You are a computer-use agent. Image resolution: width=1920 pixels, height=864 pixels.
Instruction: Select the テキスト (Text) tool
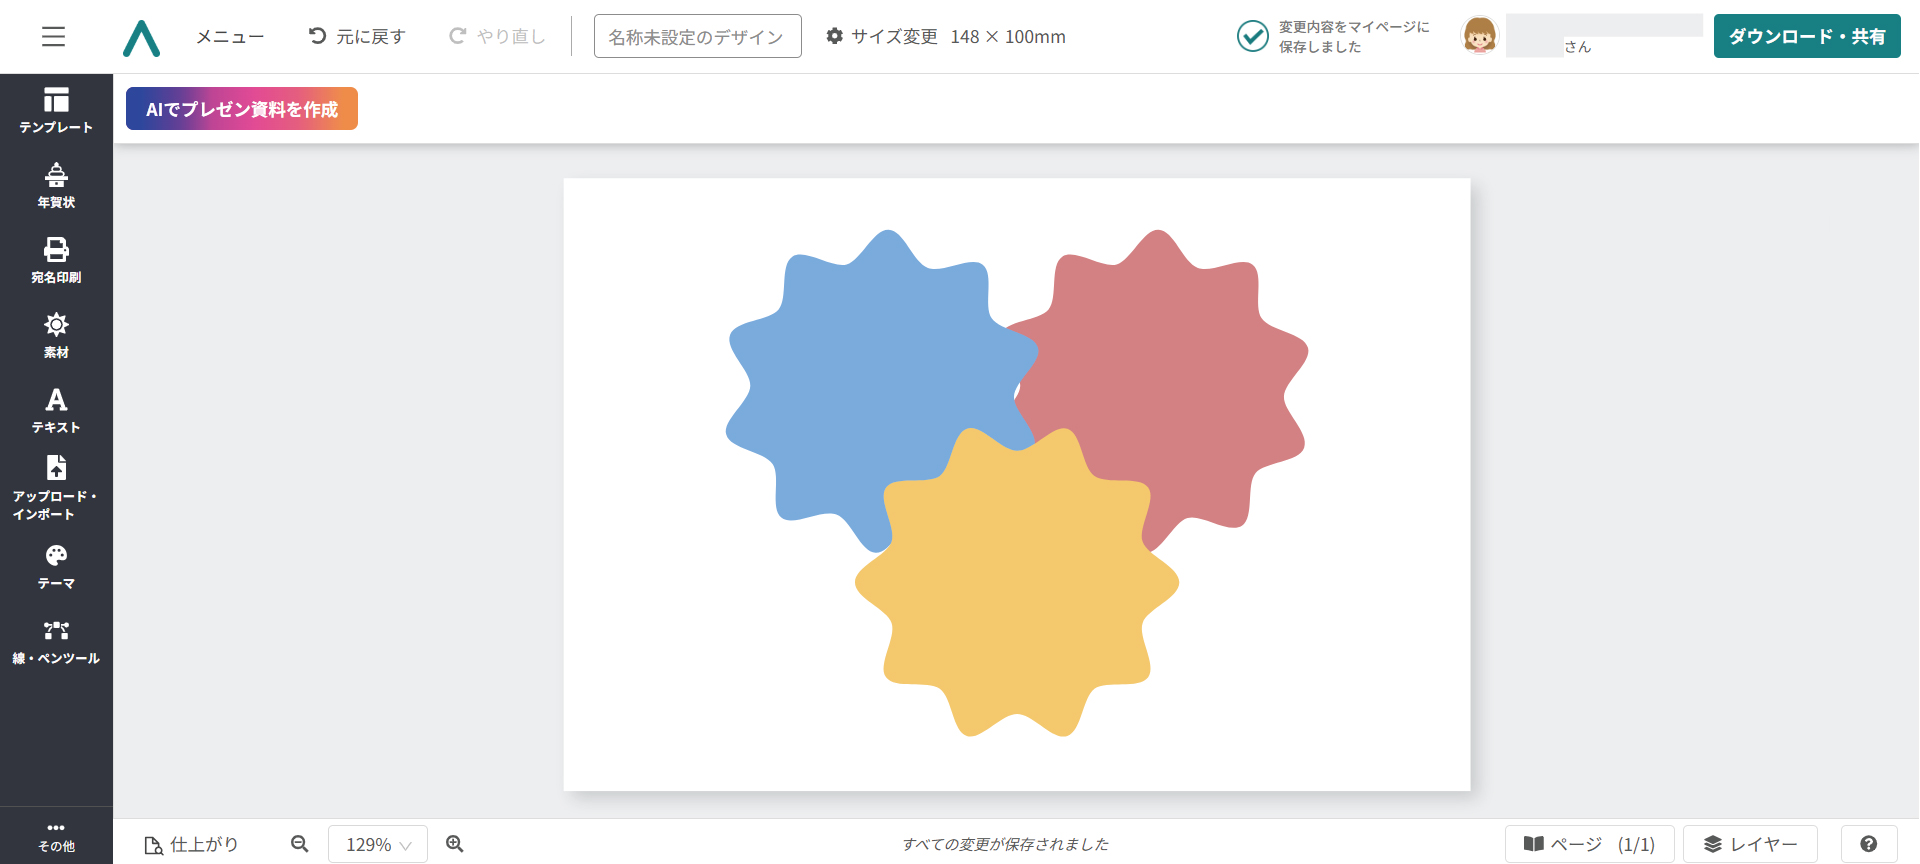pos(56,410)
